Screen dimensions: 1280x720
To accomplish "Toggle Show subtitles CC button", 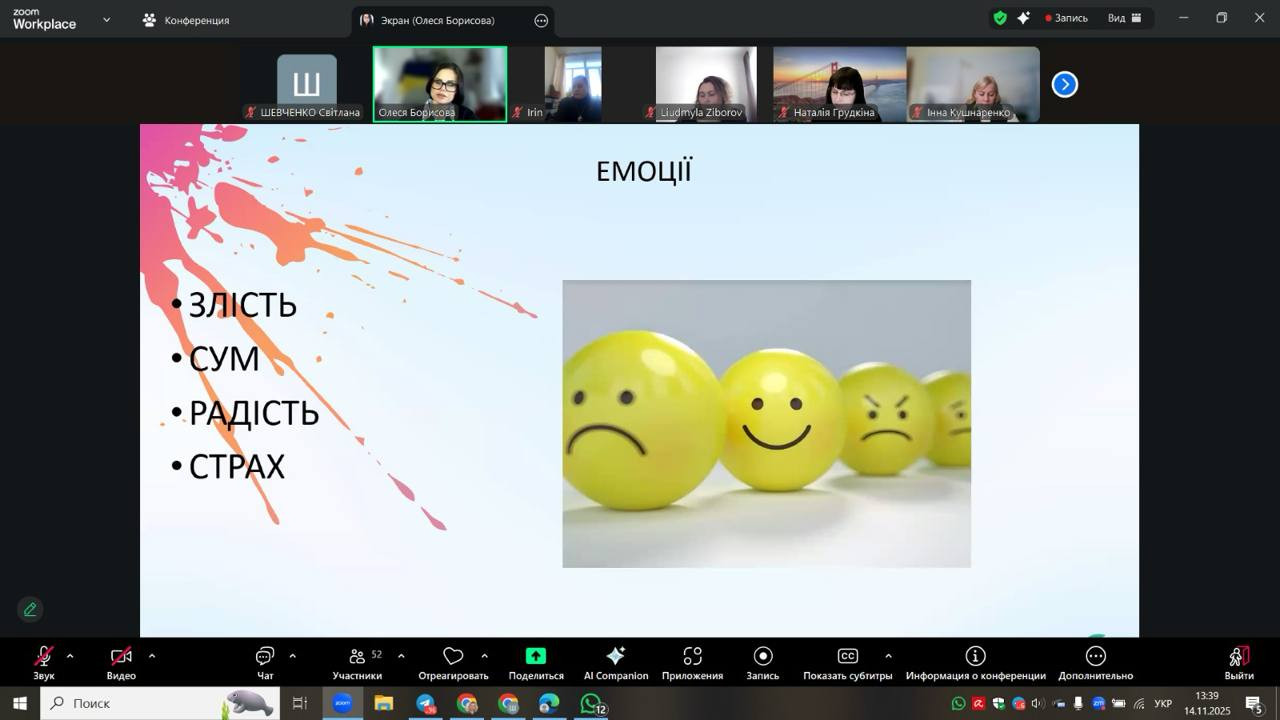I will tap(847, 657).
